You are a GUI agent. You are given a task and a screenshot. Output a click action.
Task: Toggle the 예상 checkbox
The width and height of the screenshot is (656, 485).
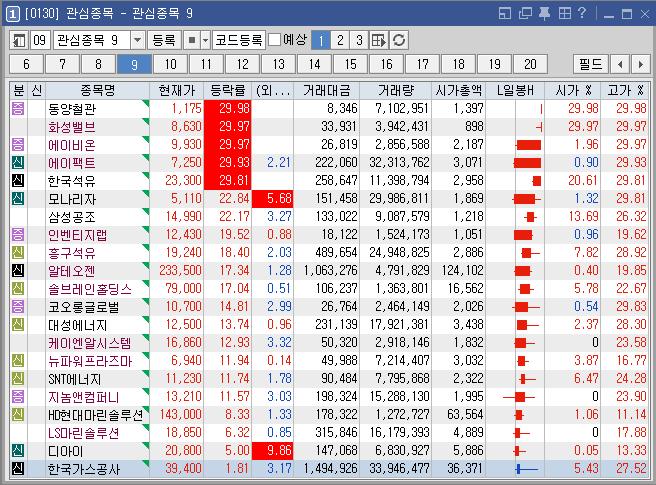(274, 40)
